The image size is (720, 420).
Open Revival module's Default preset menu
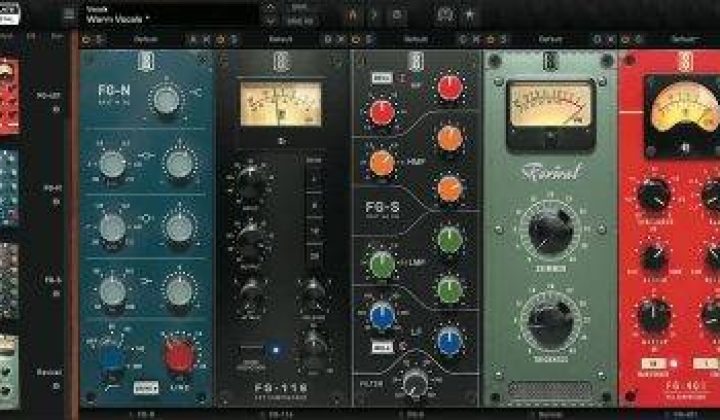coord(550,39)
